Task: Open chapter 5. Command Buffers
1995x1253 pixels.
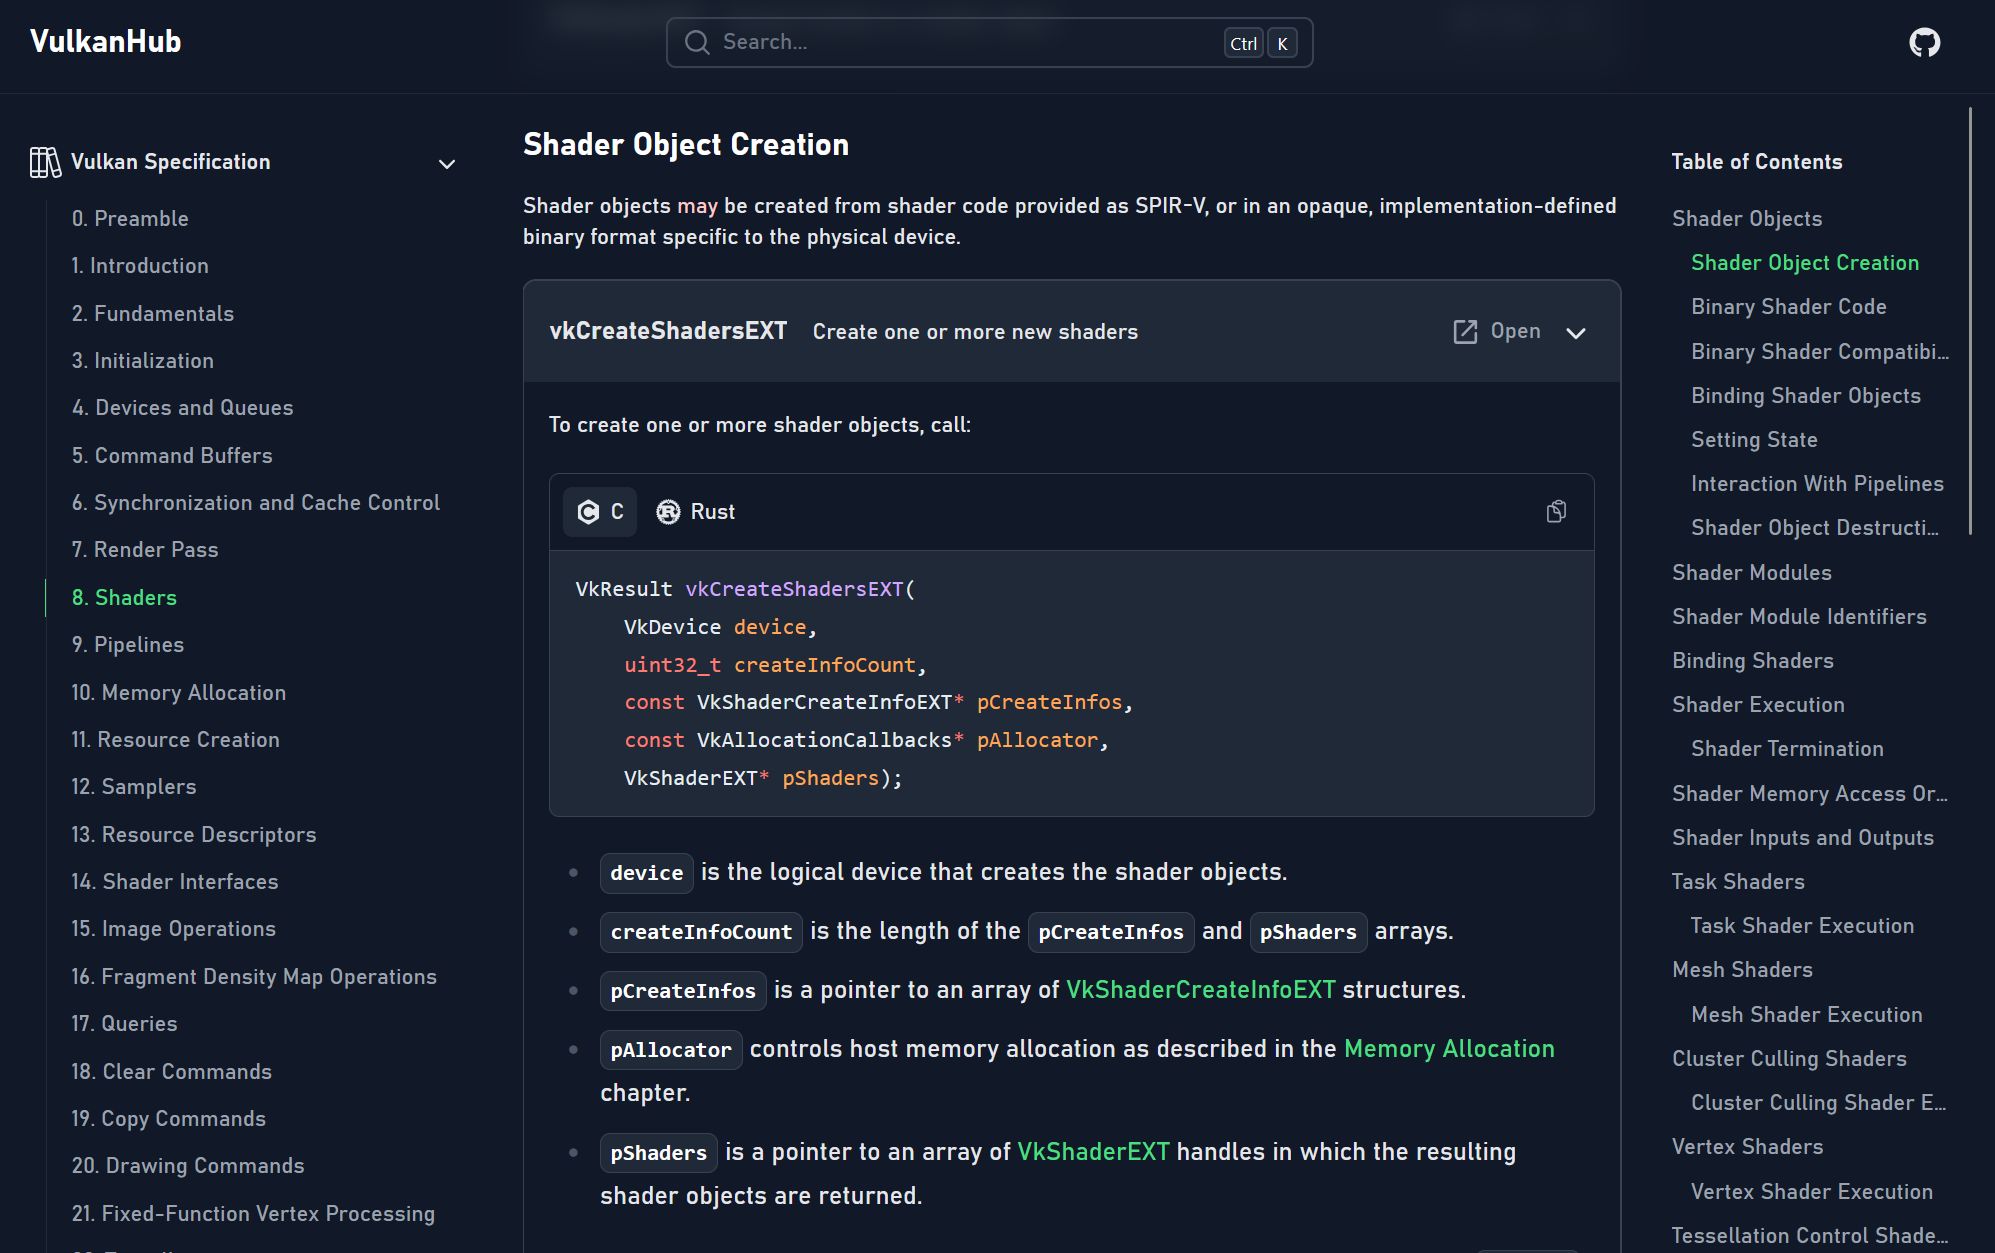Action: (x=172, y=456)
